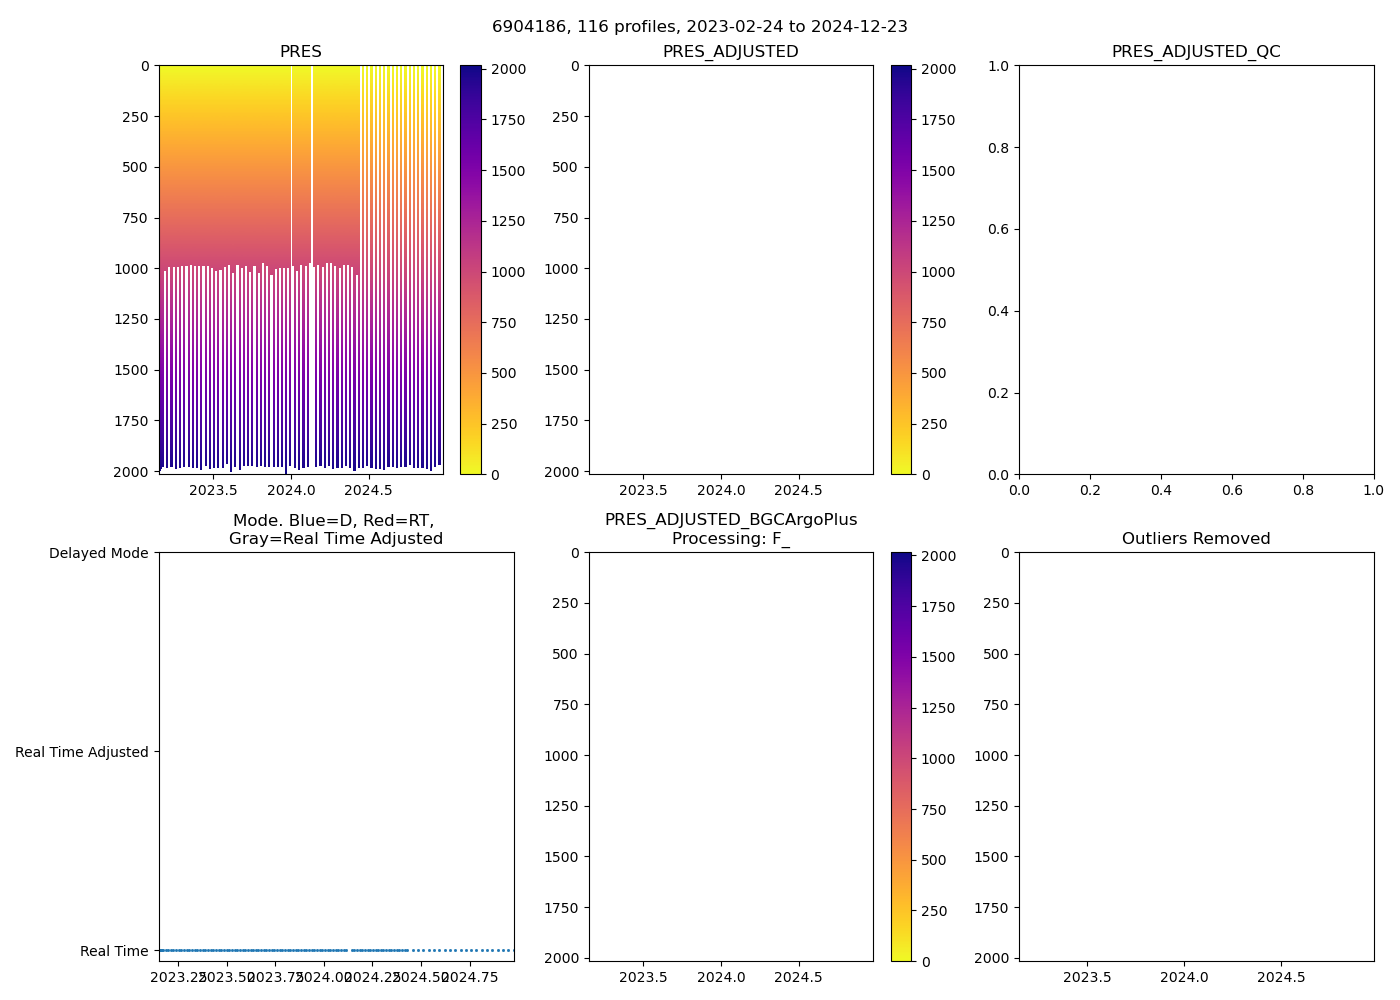Click the PRES_ADJUSTED plot title

coord(730,52)
